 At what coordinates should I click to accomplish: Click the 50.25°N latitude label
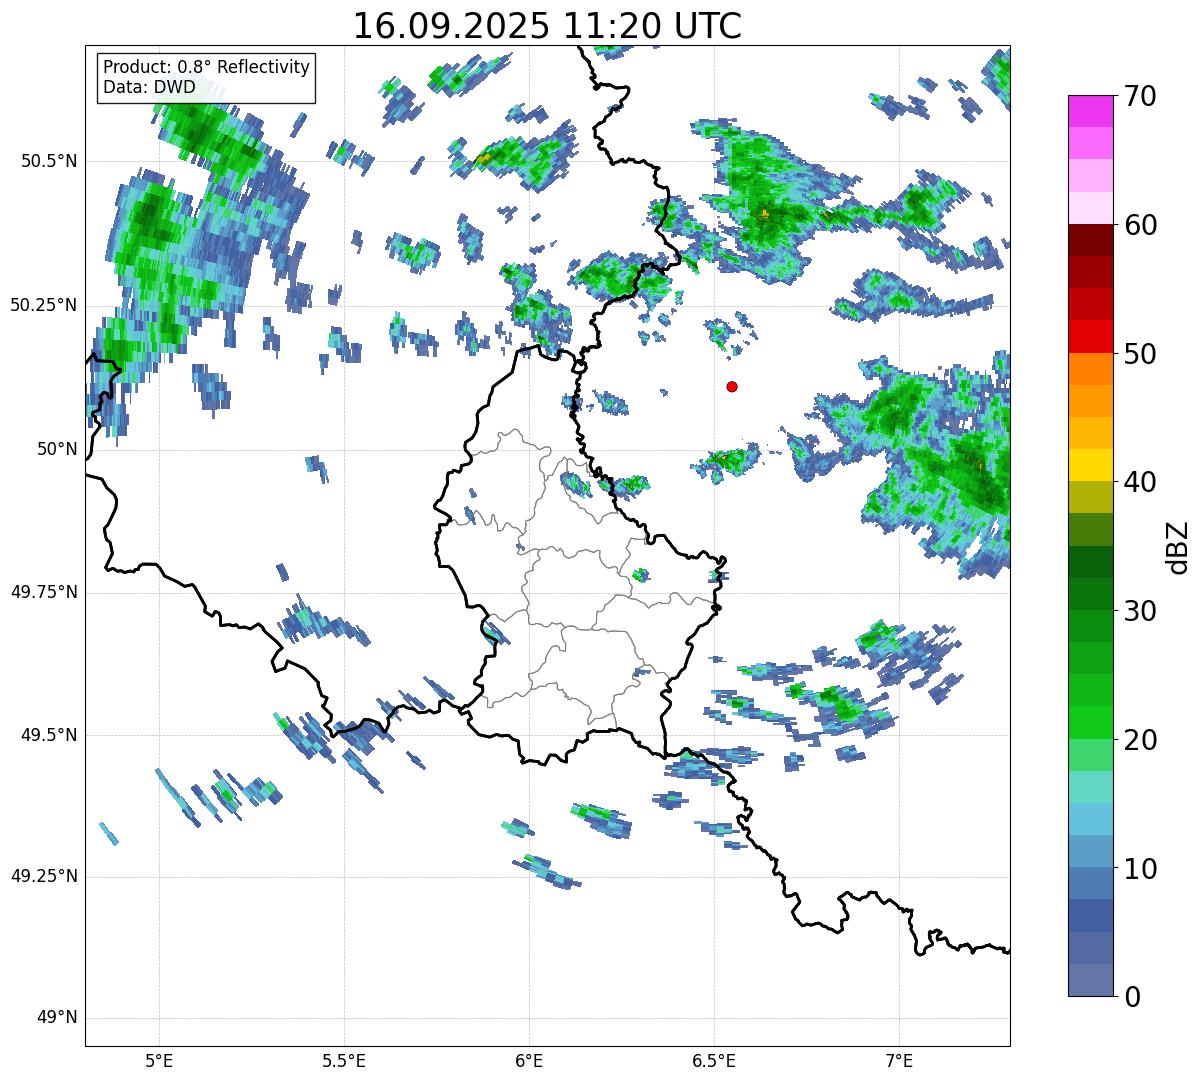point(44,305)
